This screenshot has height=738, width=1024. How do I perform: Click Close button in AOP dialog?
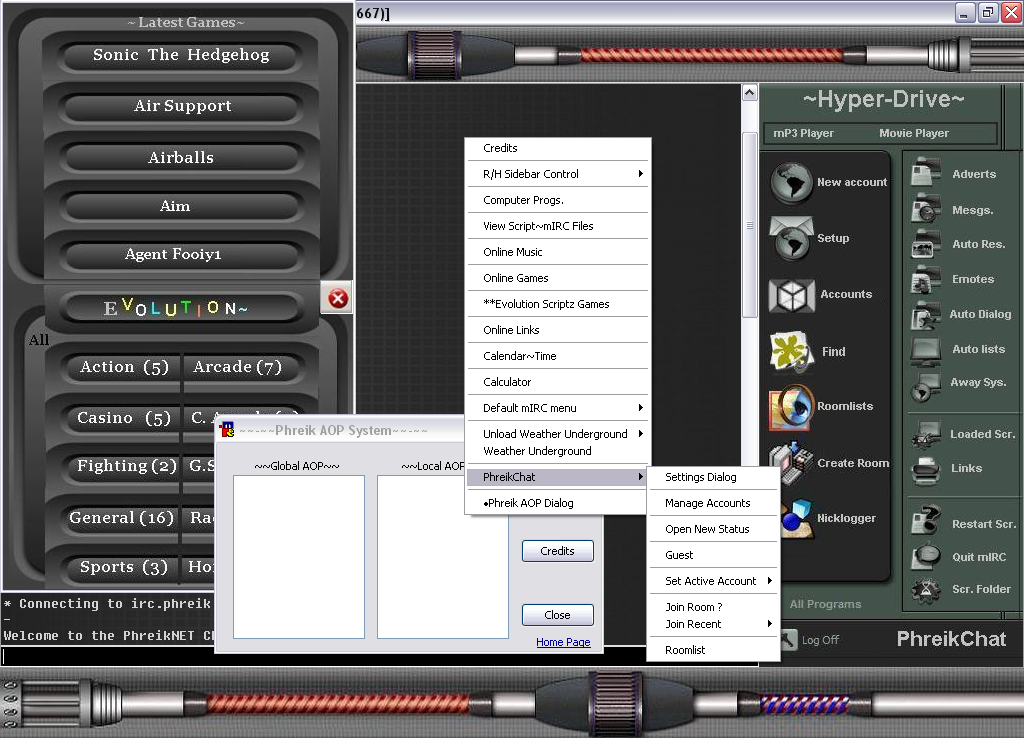[x=558, y=615]
